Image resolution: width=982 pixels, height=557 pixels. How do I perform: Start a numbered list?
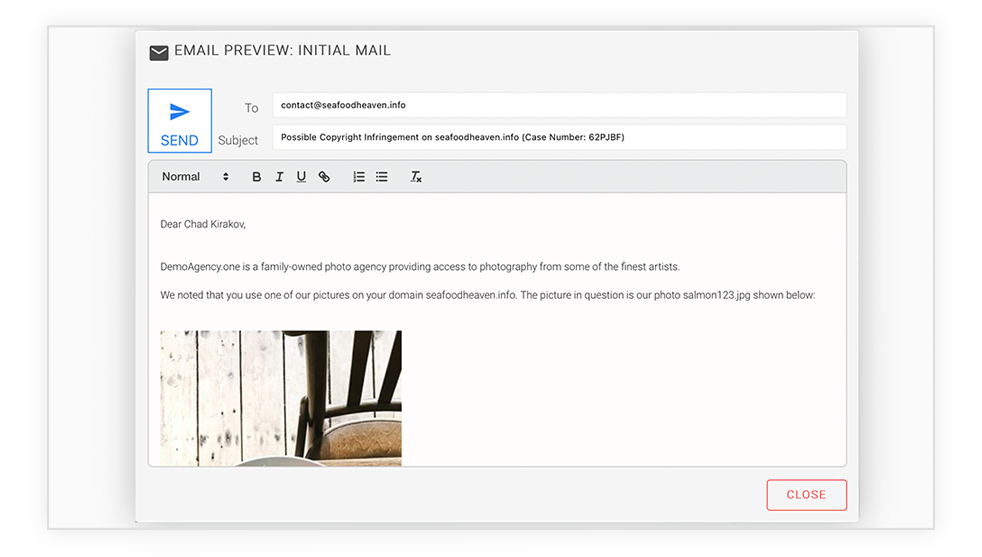(359, 177)
